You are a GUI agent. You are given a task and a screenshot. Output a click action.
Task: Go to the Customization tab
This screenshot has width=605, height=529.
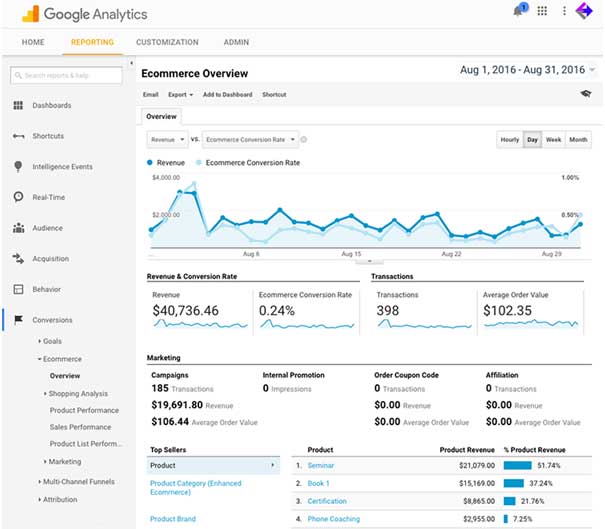coord(167,42)
